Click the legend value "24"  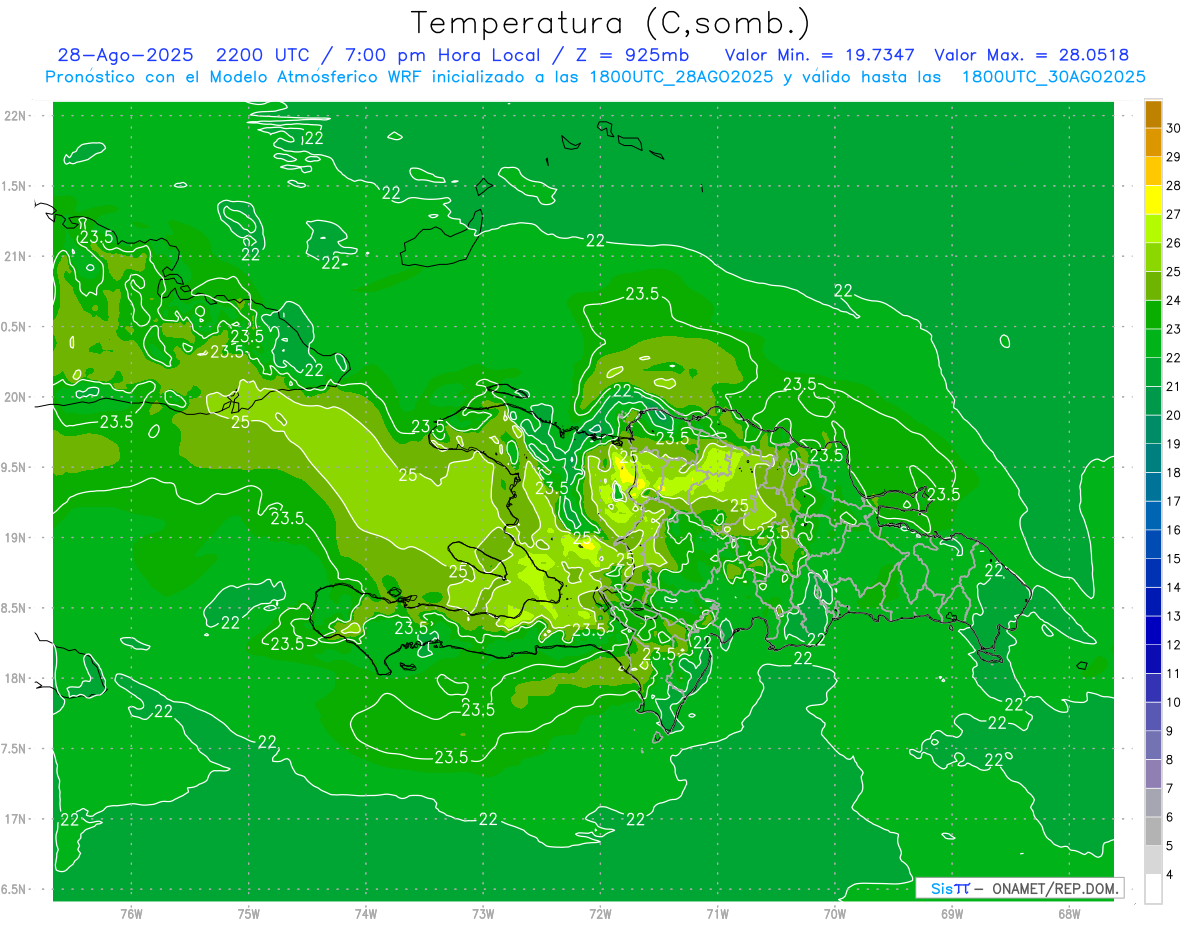(1175, 300)
